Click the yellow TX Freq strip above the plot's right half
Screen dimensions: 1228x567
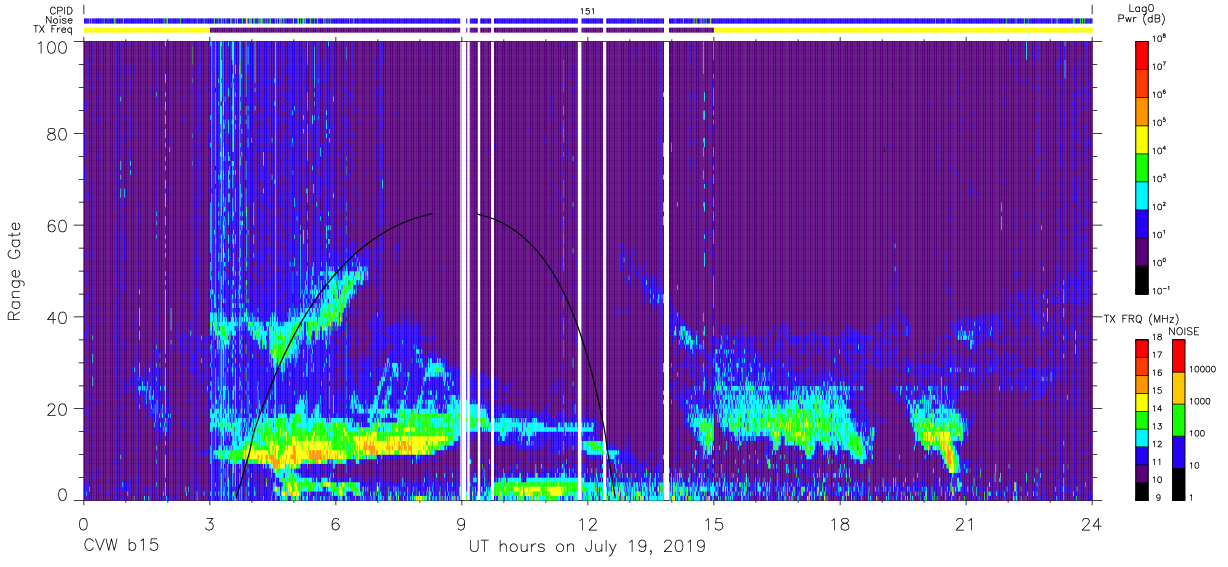(903, 31)
